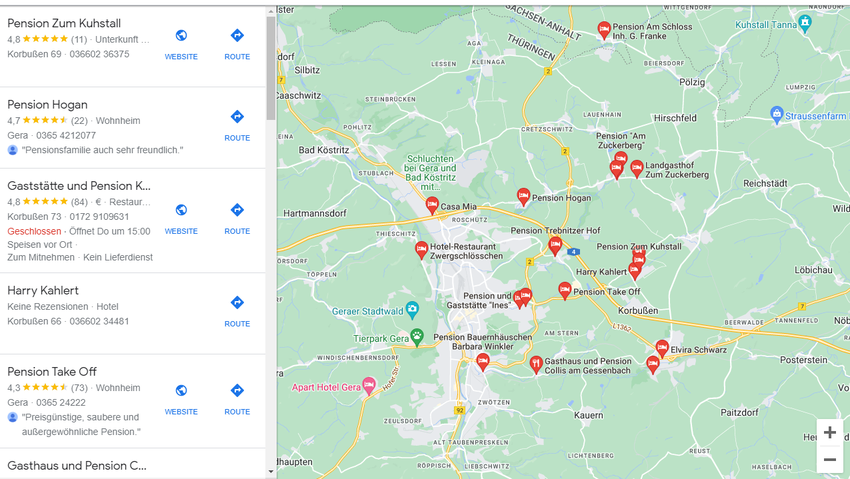Click Straussenfarm shopping marker
The image size is (850, 479).
[x=777, y=115]
